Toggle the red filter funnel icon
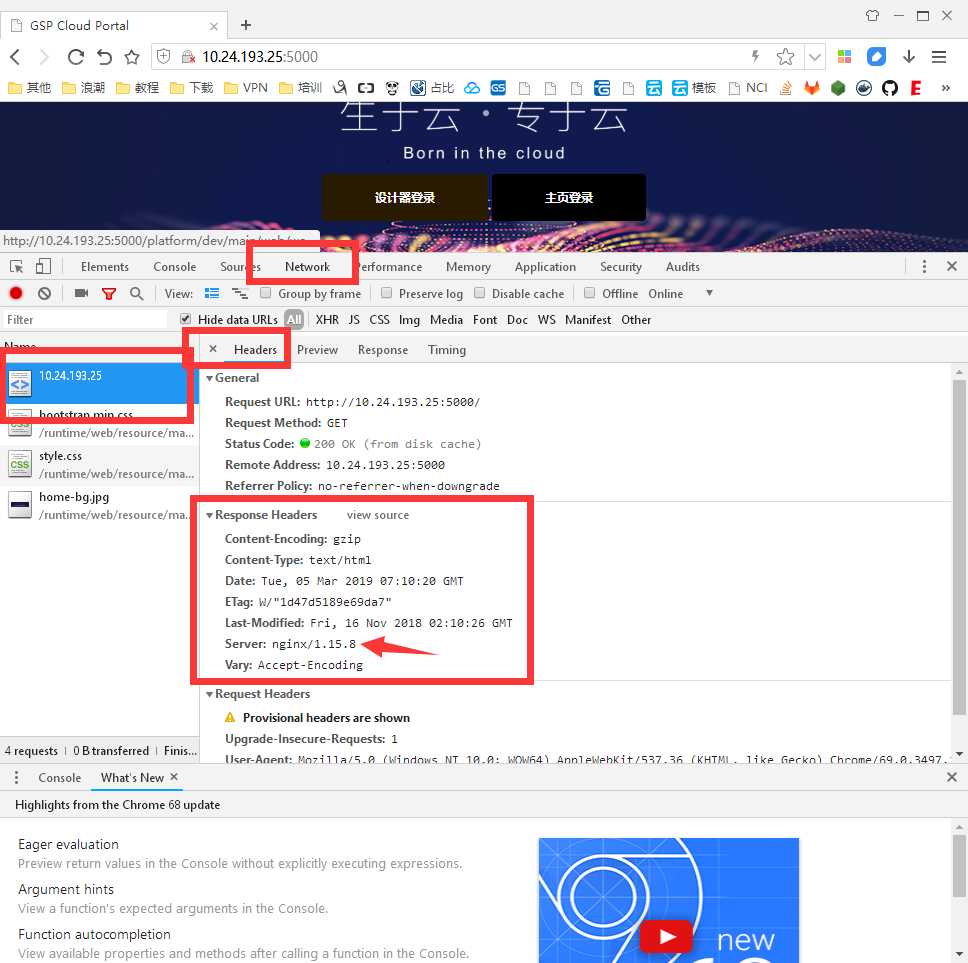The height and width of the screenshot is (963, 968). (x=109, y=294)
